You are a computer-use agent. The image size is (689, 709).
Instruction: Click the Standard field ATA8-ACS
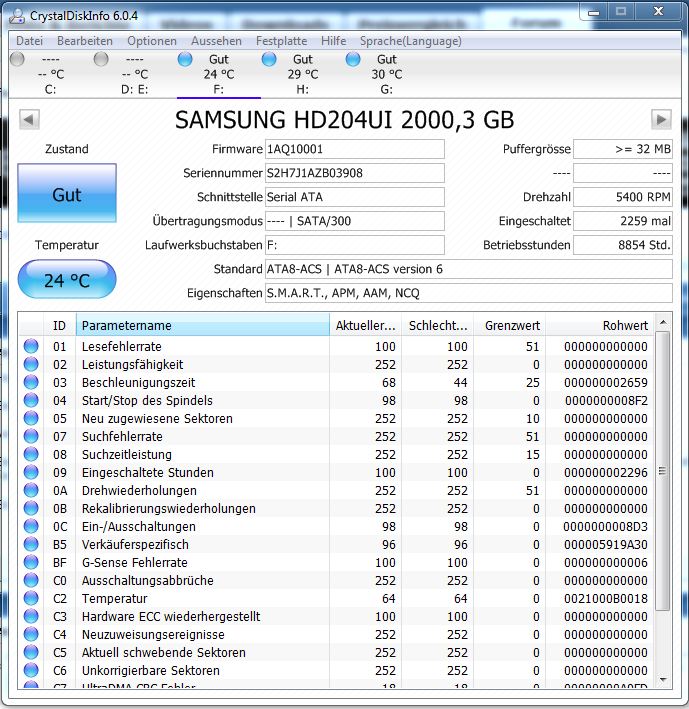click(468, 269)
